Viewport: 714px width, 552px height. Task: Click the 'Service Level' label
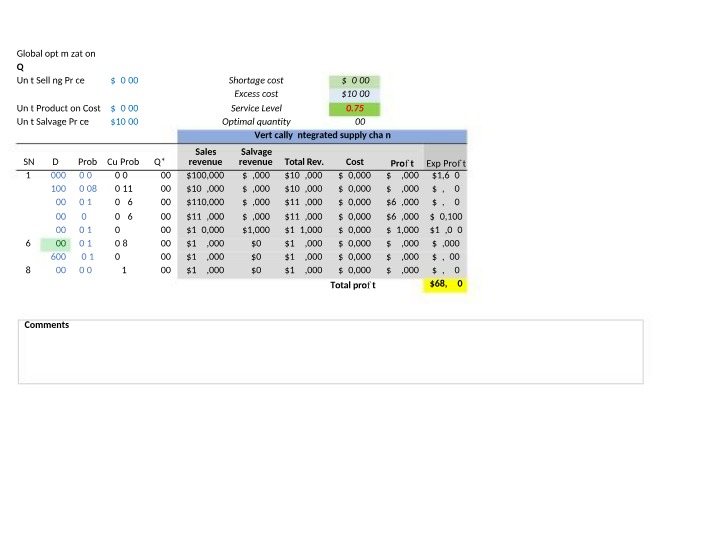(256, 108)
